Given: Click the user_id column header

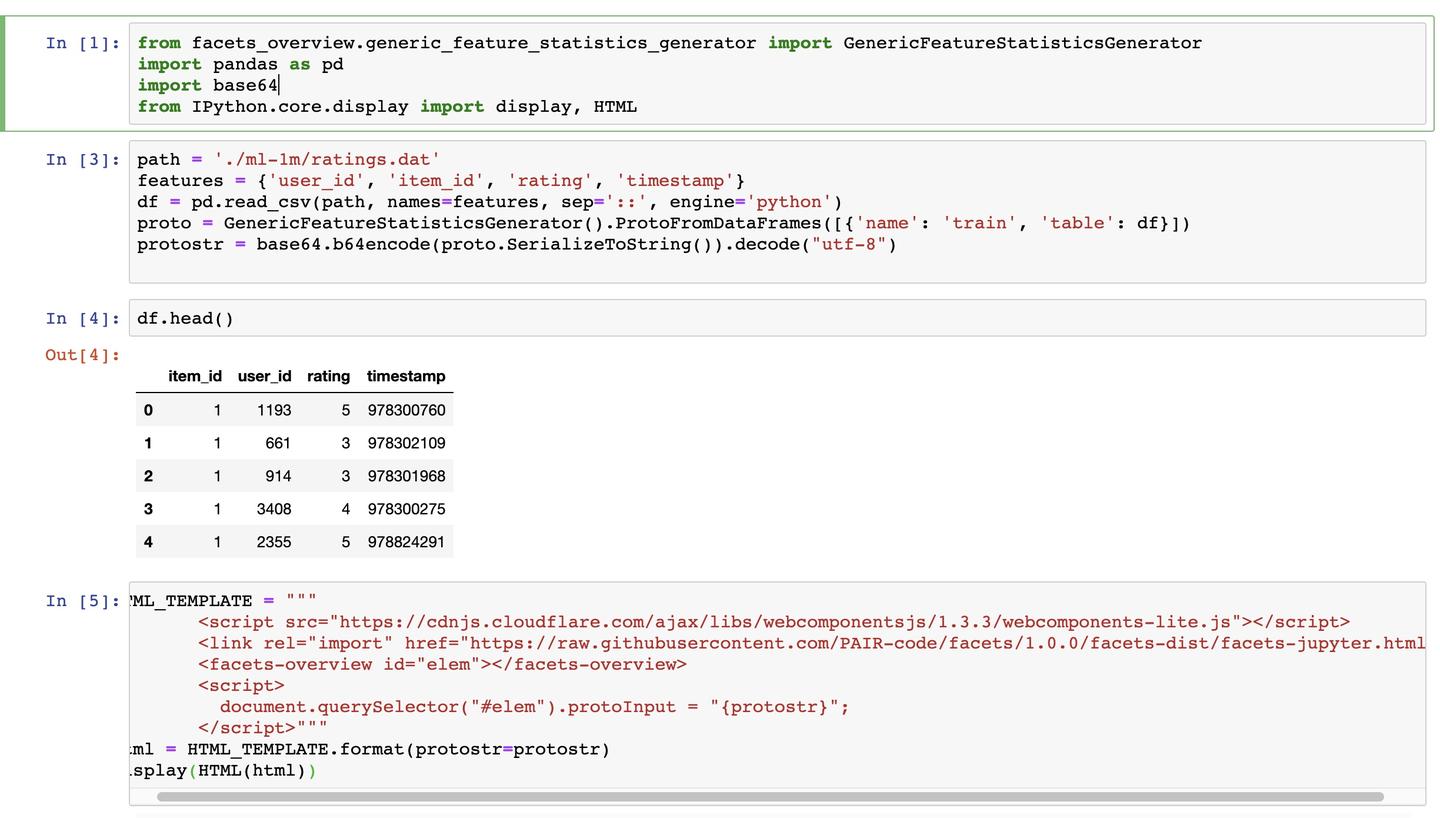Looking at the screenshot, I should [x=264, y=376].
